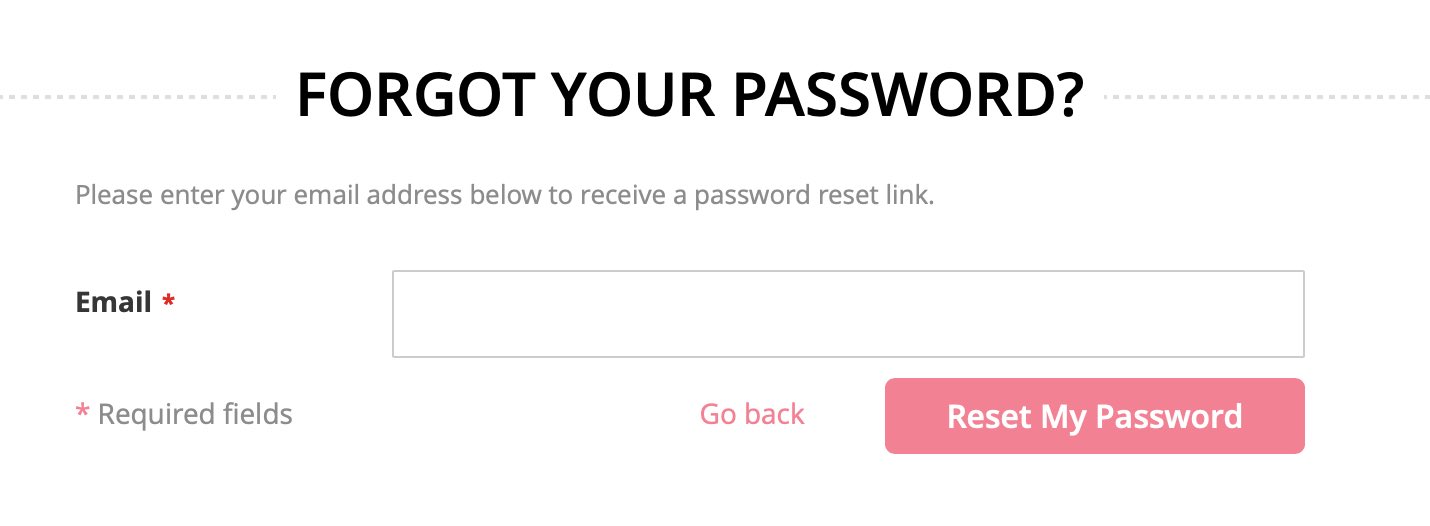The height and width of the screenshot is (526, 1430).
Task: Focus the empty email address text box
Action: click(848, 314)
